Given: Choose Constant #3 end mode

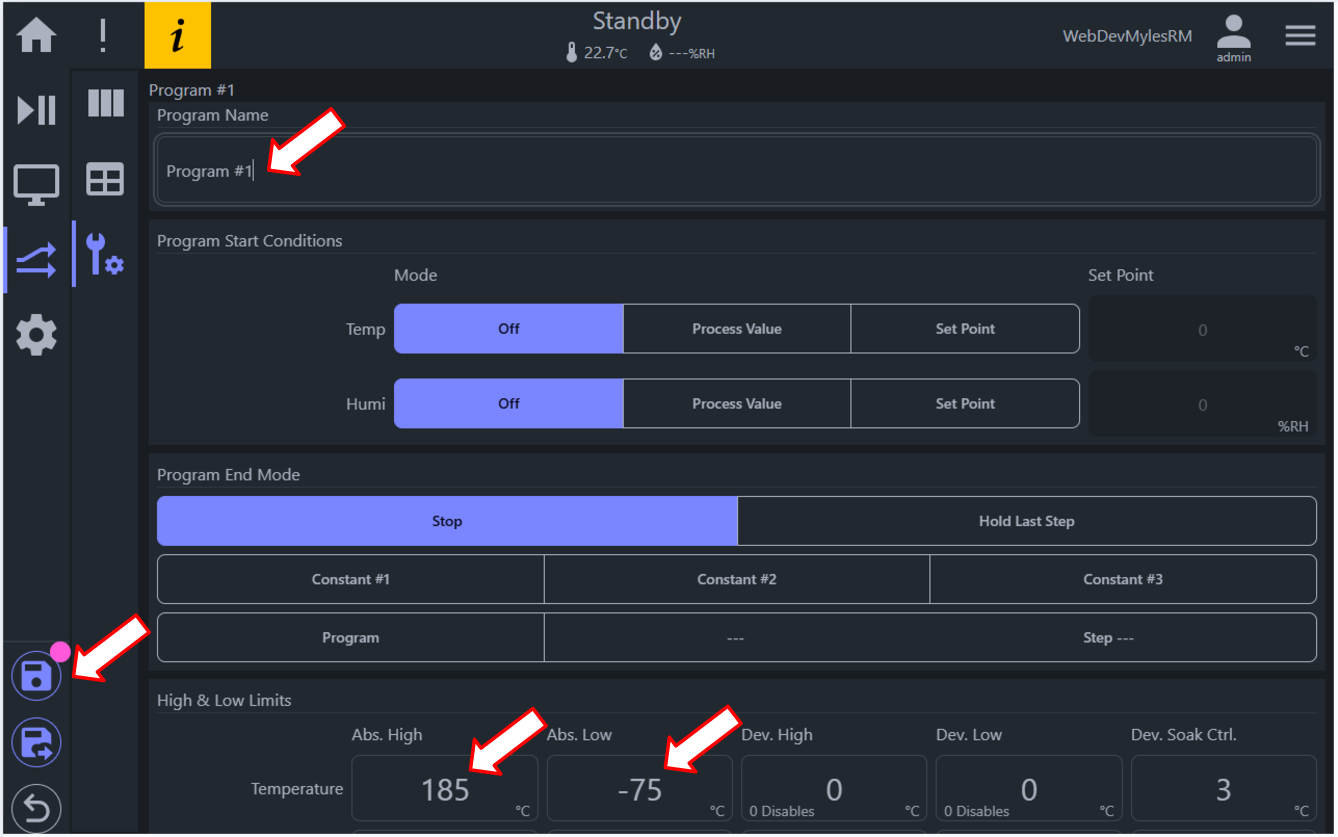Looking at the screenshot, I should coord(1123,579).
